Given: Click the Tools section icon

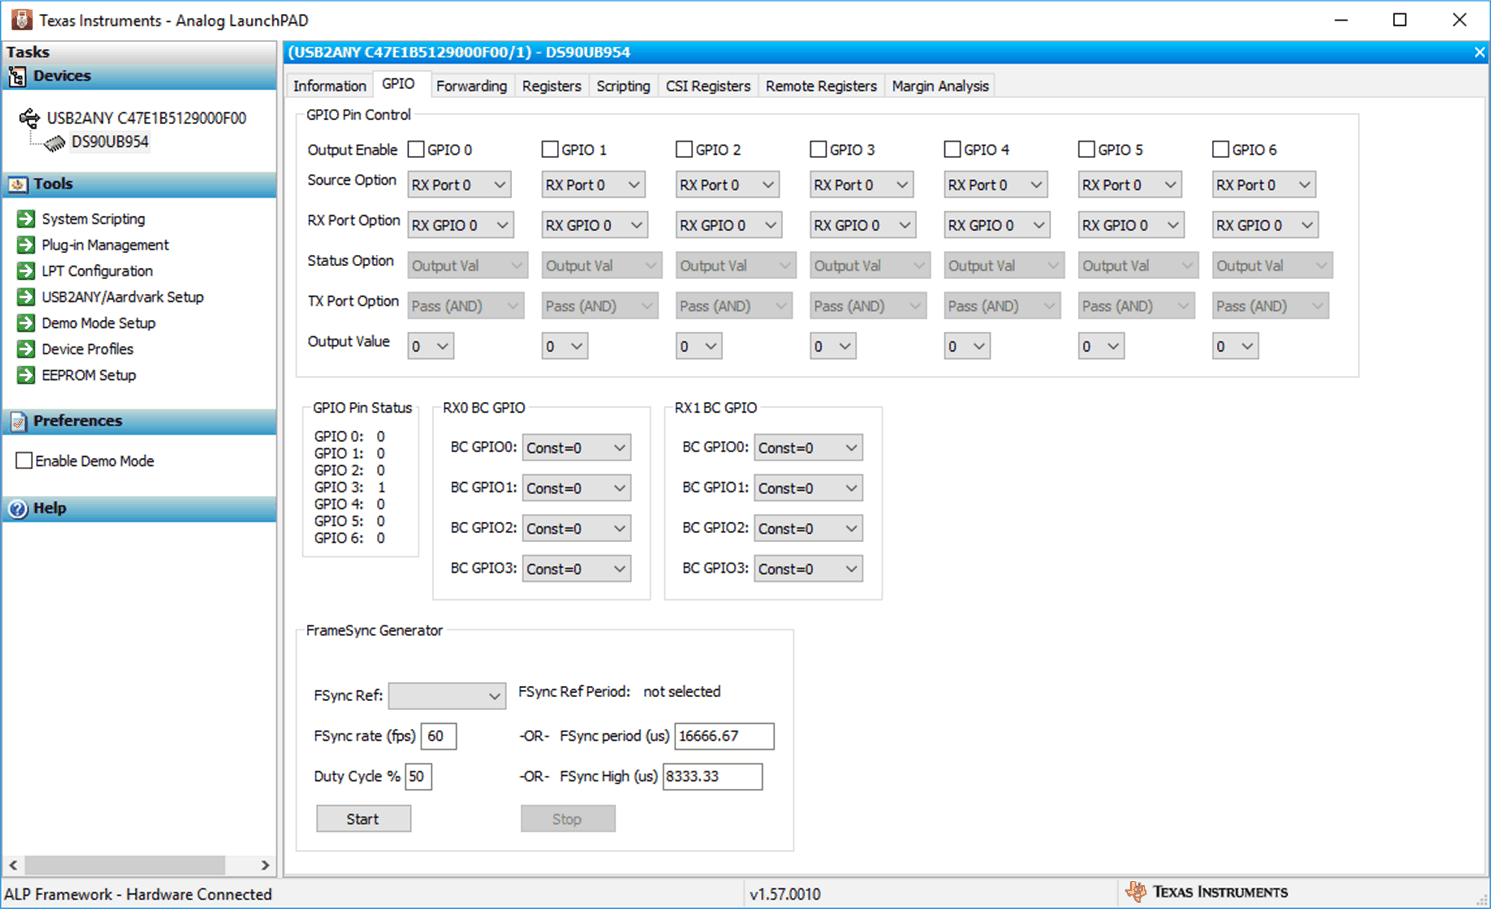Looking at the screenshot, I should tap(17, 184).
